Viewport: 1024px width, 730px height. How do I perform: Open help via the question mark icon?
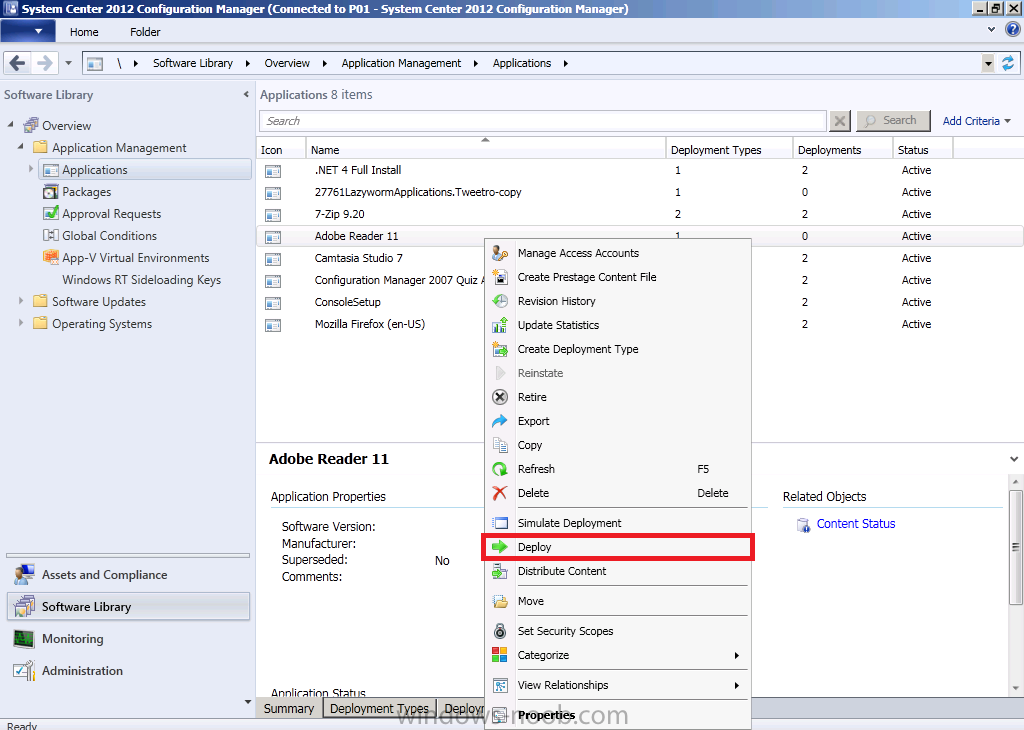pos(1013,29)
